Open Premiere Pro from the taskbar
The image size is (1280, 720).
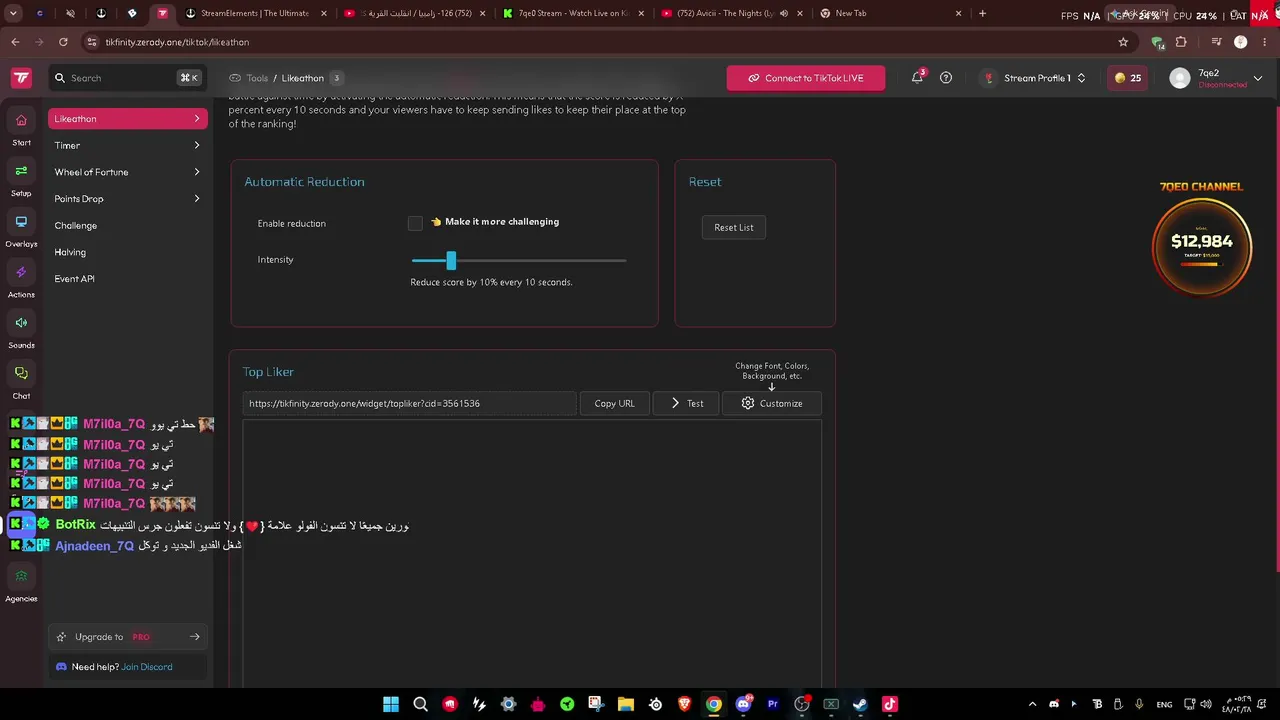tap(772, 704)
